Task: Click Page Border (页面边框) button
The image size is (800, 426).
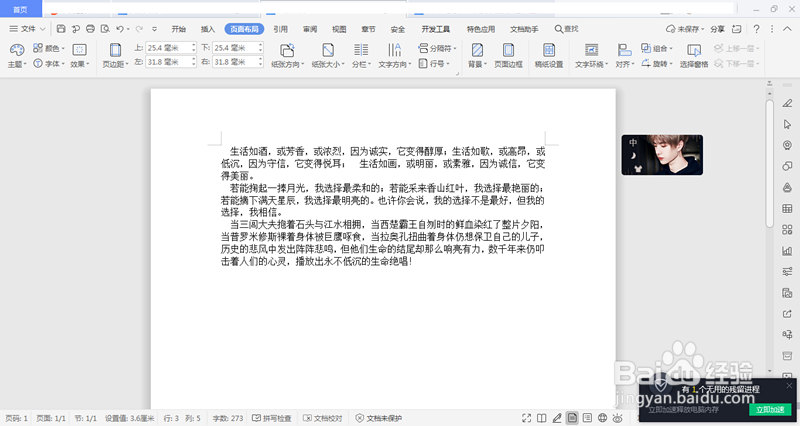Action: coord(508,56)
